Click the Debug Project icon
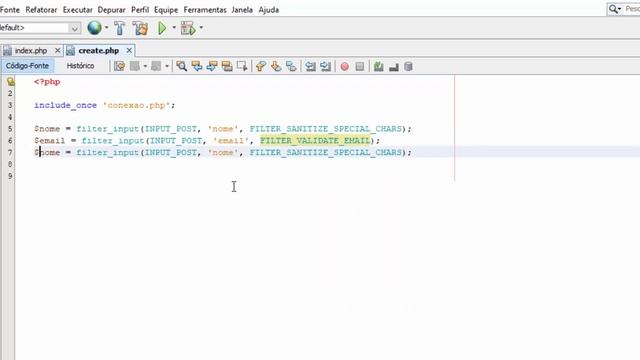640x360 pixels. click(x=188, y=28)
